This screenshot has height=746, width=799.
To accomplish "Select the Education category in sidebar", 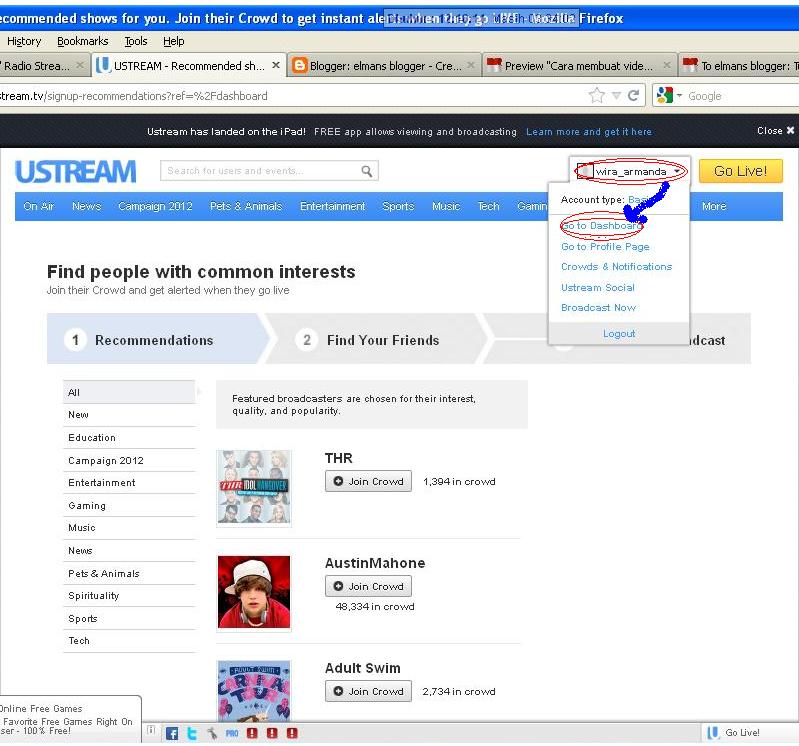I will tap(129, 438).
